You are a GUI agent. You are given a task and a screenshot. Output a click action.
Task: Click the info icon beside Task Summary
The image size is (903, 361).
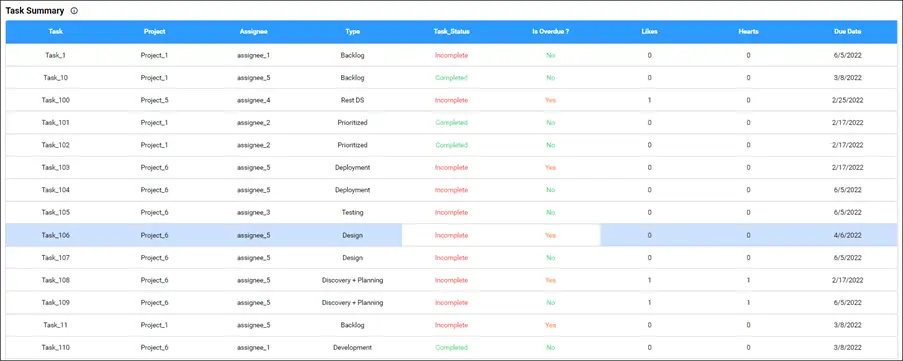click(x=74, y=11)
